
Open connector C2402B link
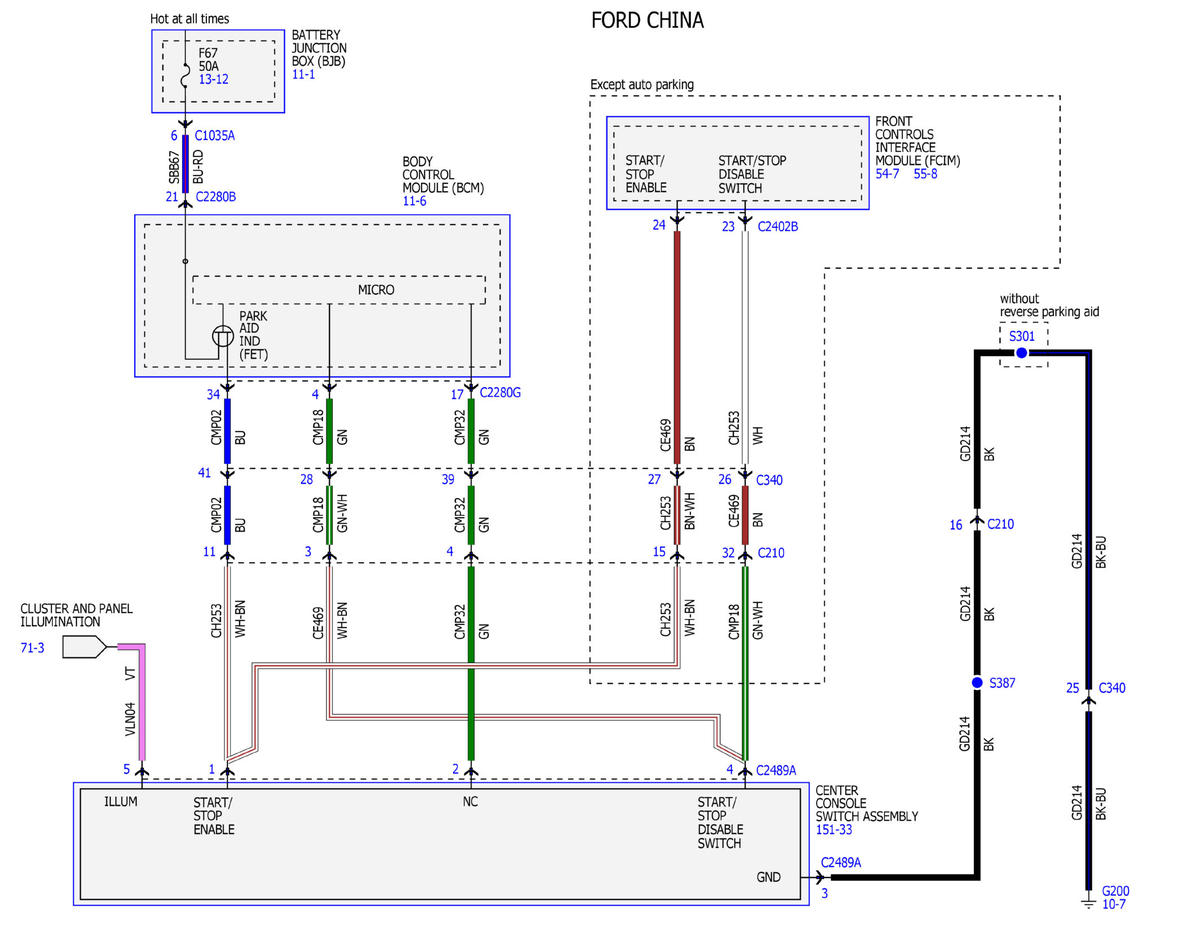point(778,226)
